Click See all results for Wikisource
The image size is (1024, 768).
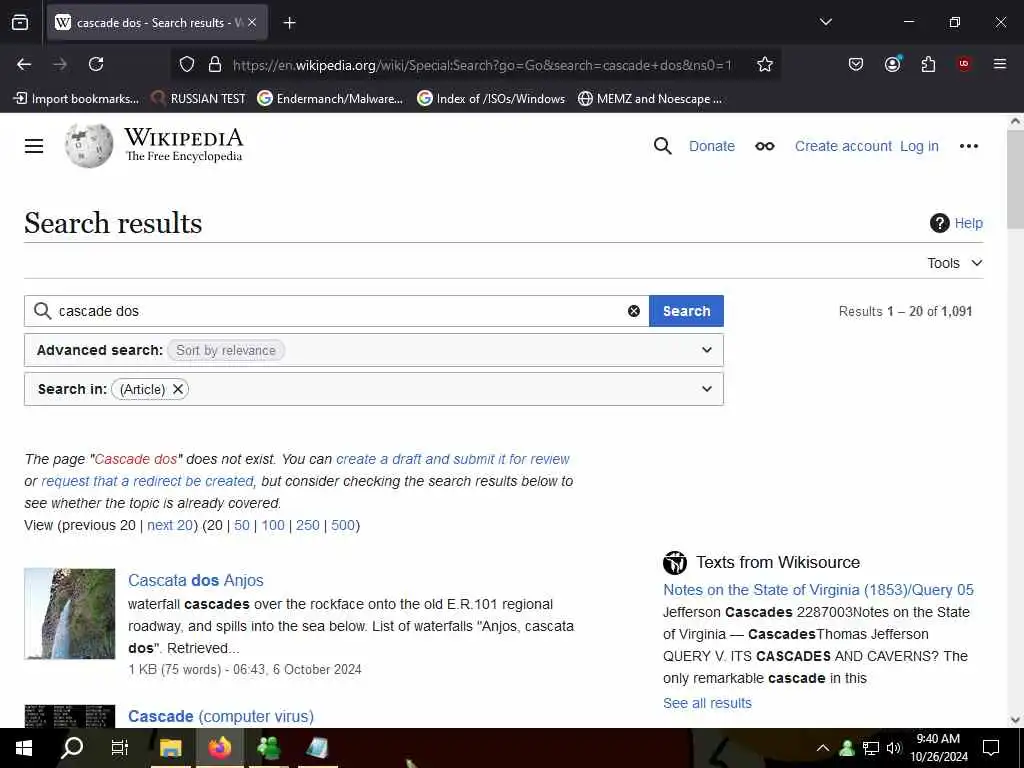point(707,703)
